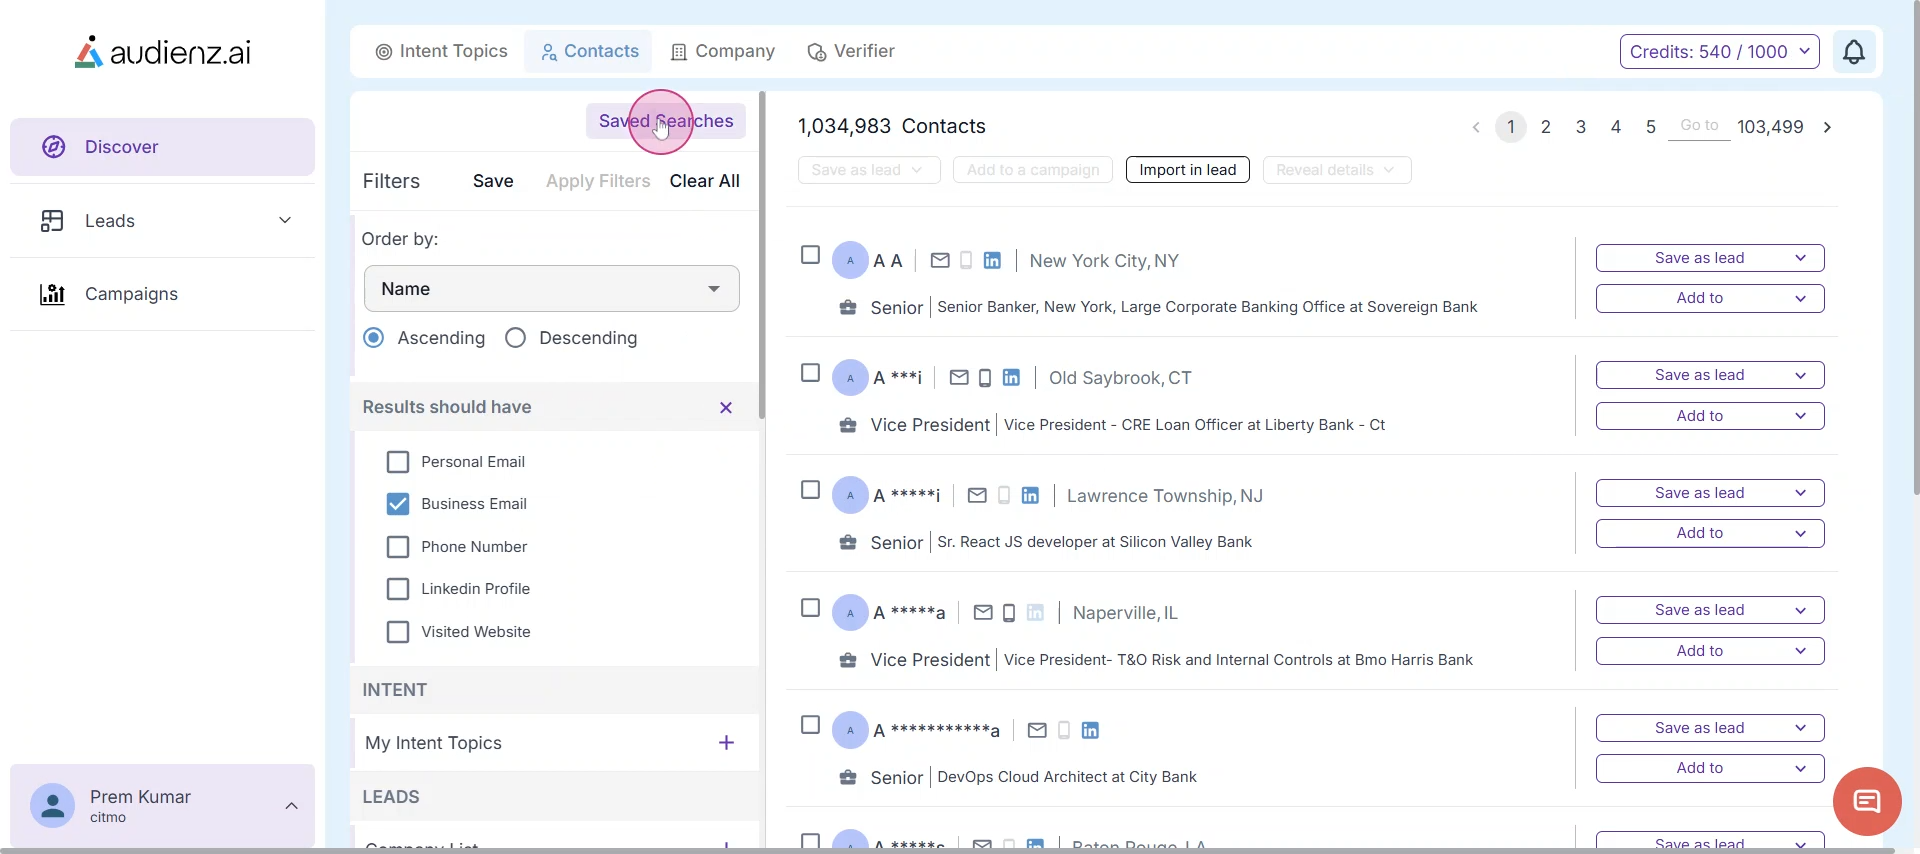The height and width of the screenshot is (854, 1920).
Task: Expand the Prem Kumar account menu
Action: [292, 806]
